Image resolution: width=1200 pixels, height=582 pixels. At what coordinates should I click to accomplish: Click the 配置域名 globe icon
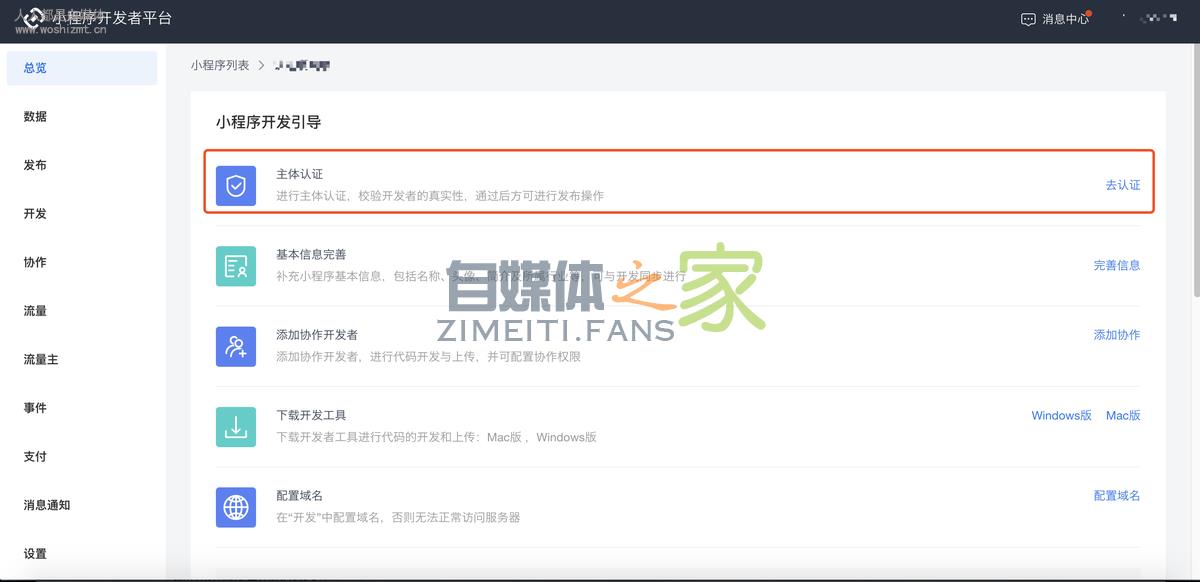pos(235,507)
